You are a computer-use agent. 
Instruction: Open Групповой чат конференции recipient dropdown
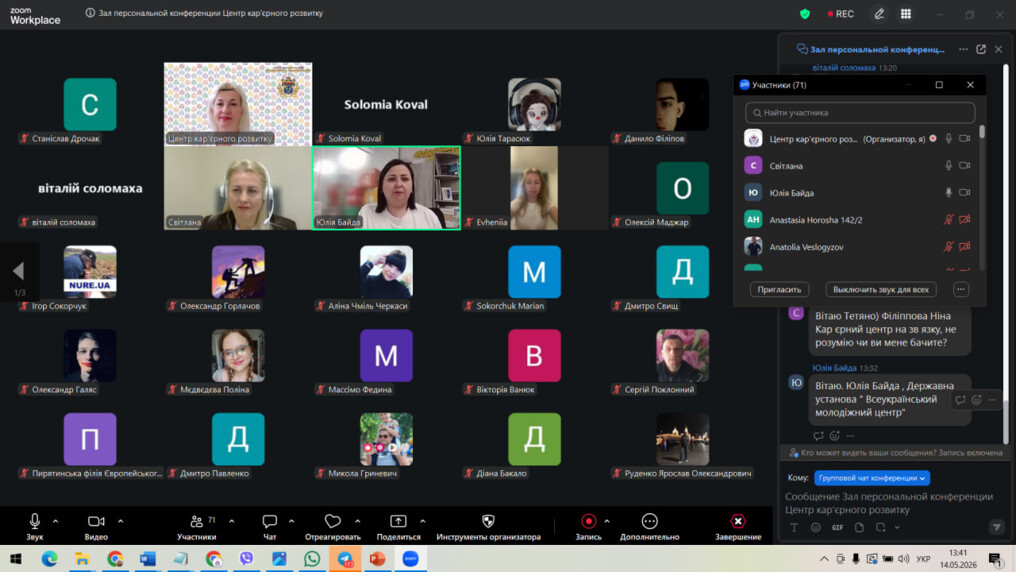(872, 478)
